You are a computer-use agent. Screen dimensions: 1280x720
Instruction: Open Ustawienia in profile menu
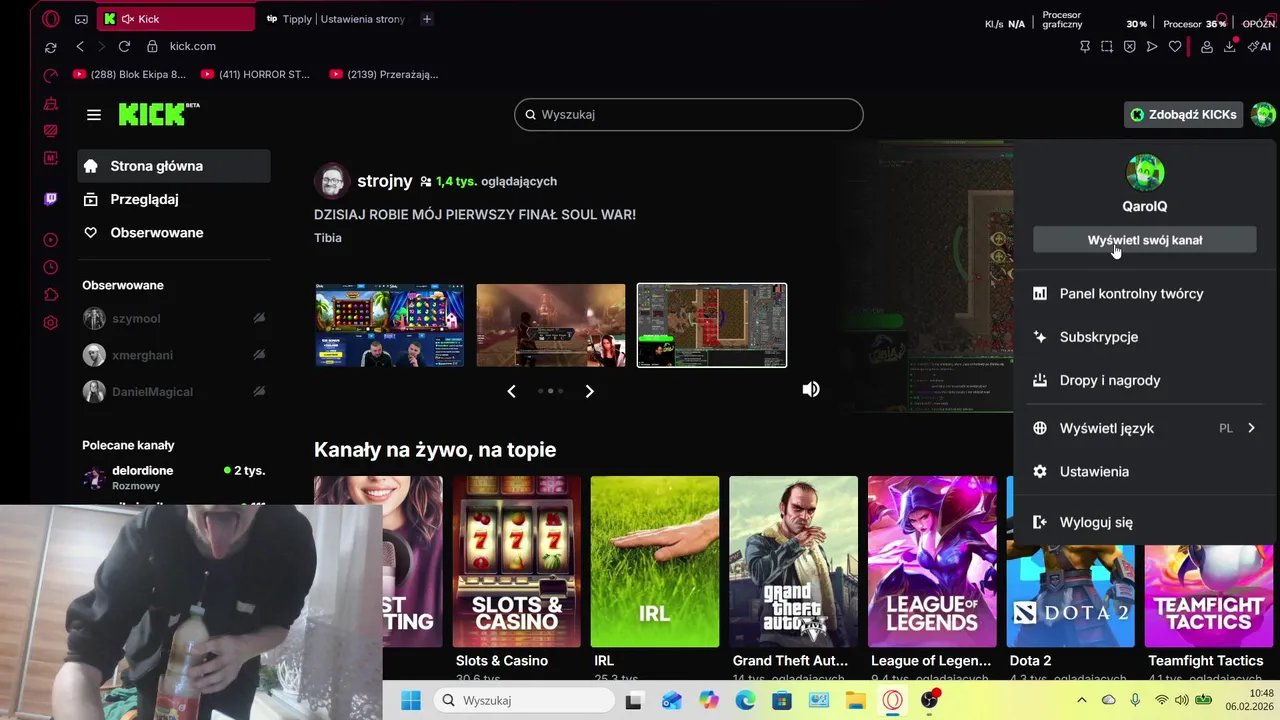pos(1145,471)
